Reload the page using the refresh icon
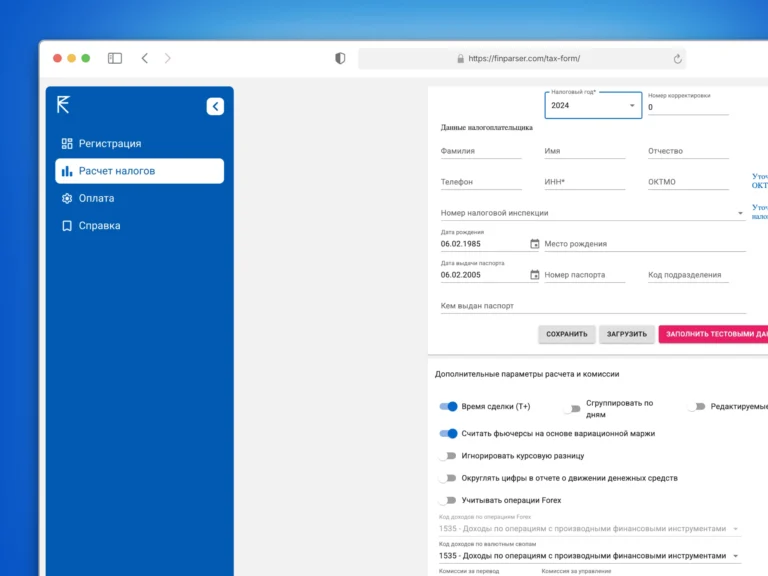The height and width of the screenshot is (576, 768). pos(678,59)
